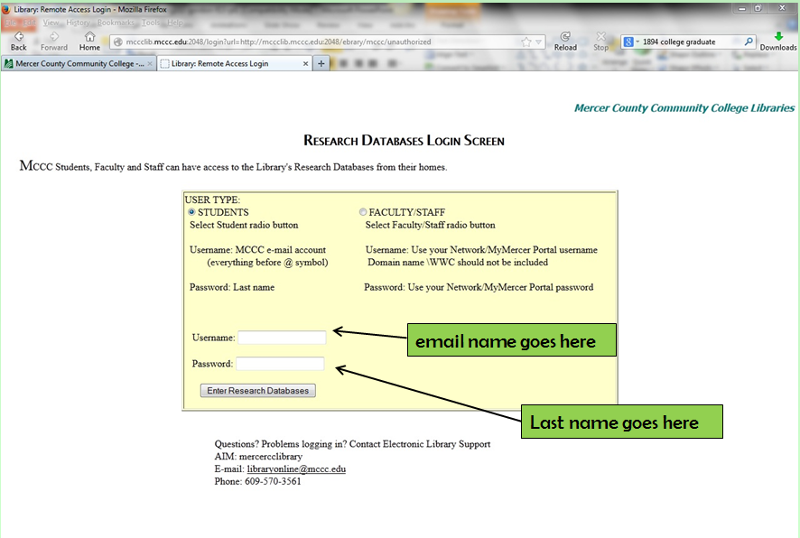Switch to Mercer County Community College tab

click(x=78, y=63)
